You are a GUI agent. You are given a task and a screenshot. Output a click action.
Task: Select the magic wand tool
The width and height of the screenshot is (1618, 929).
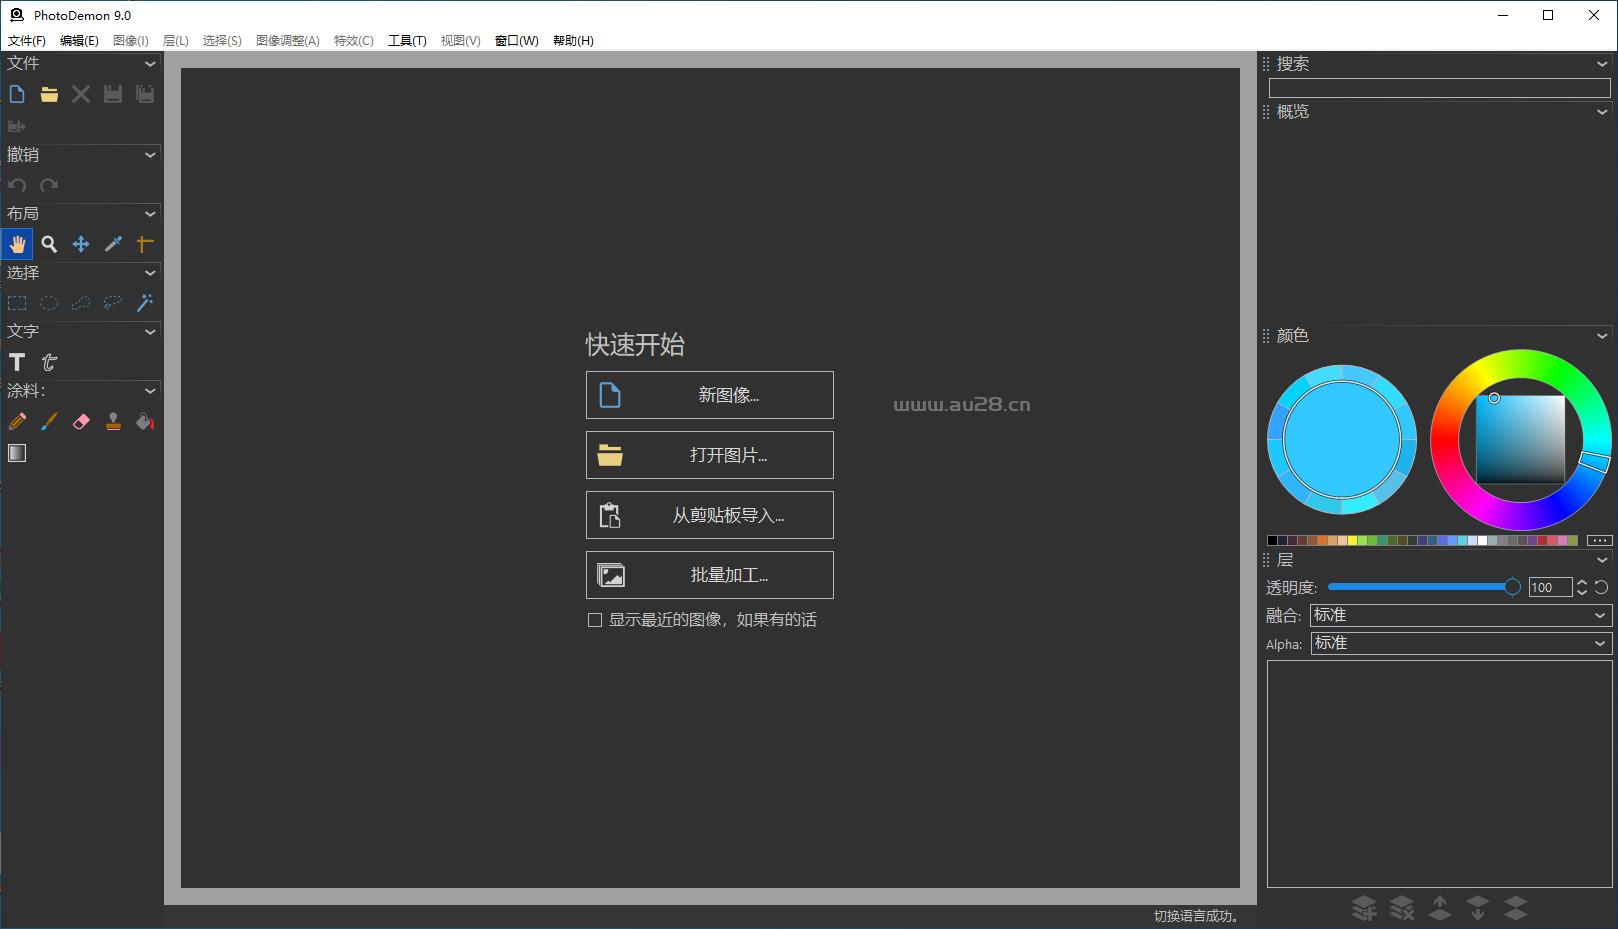point(145,303)
